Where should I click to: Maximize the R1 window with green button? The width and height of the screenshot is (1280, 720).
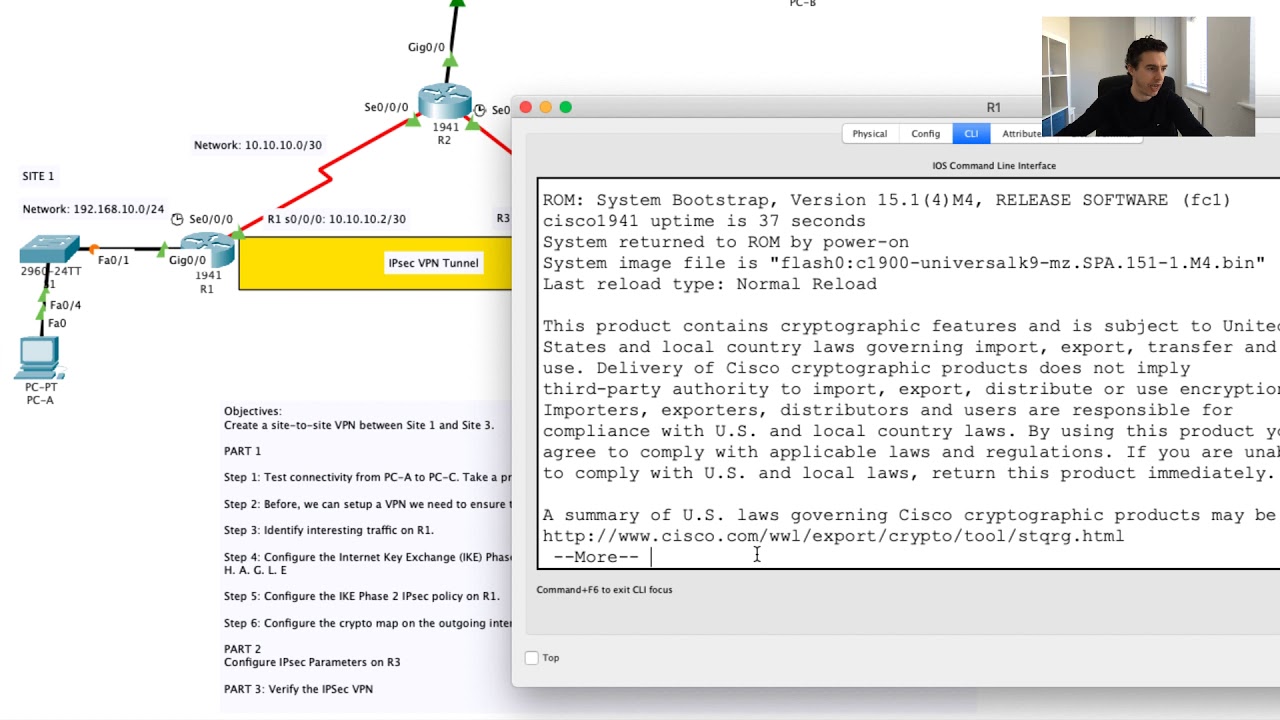tap(566, 107)
